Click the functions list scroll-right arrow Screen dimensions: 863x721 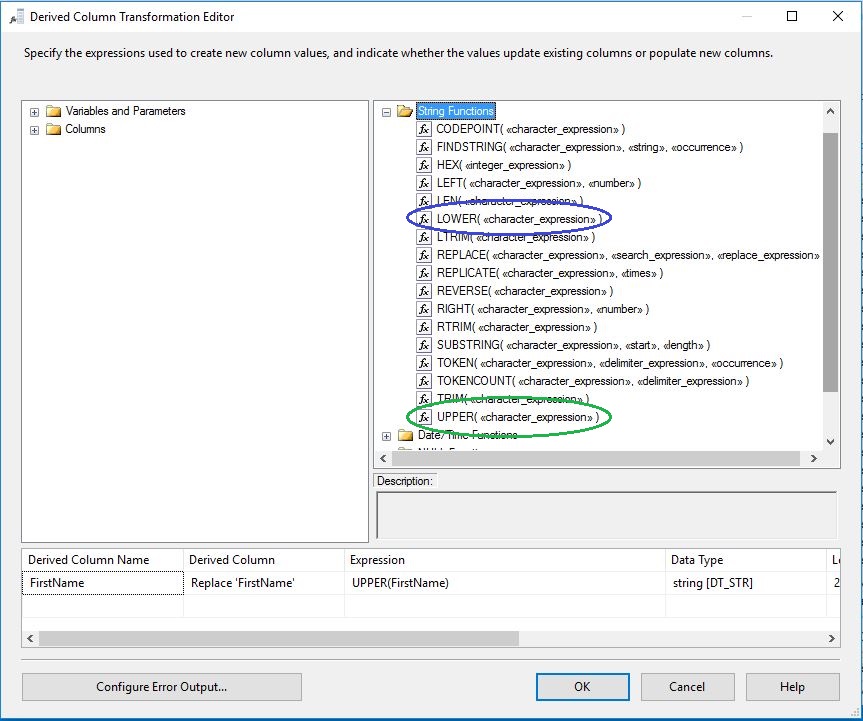point(813,458)
